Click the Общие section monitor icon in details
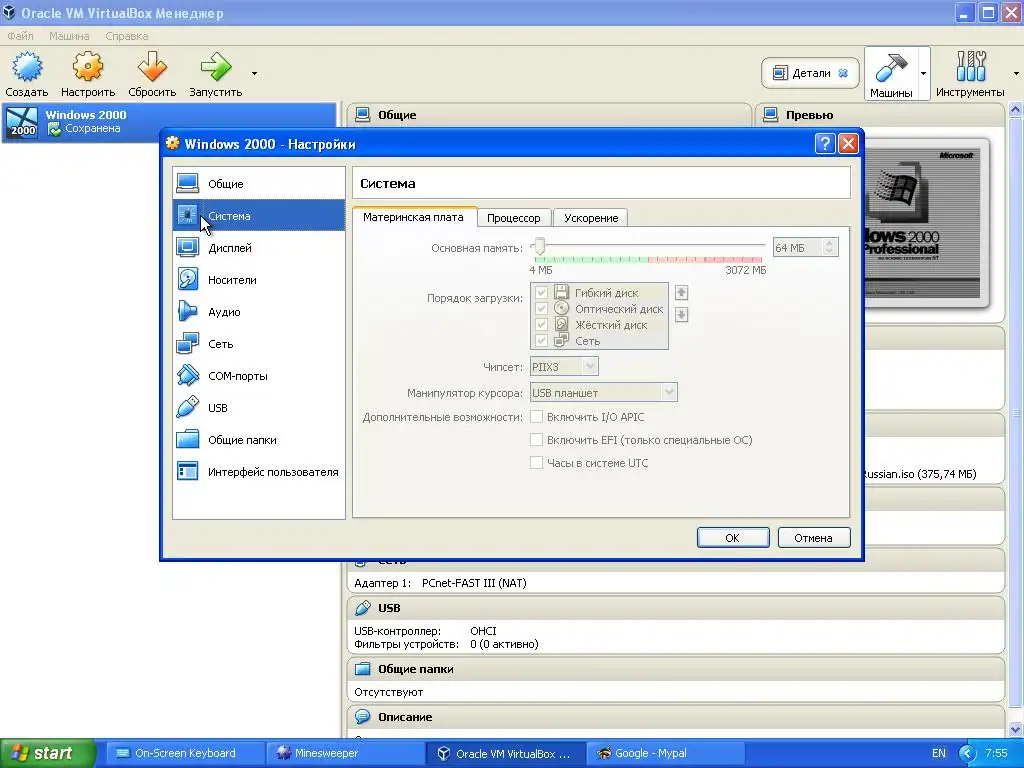The width and height of the screenshot is (1024, 768). pos(362,115)
